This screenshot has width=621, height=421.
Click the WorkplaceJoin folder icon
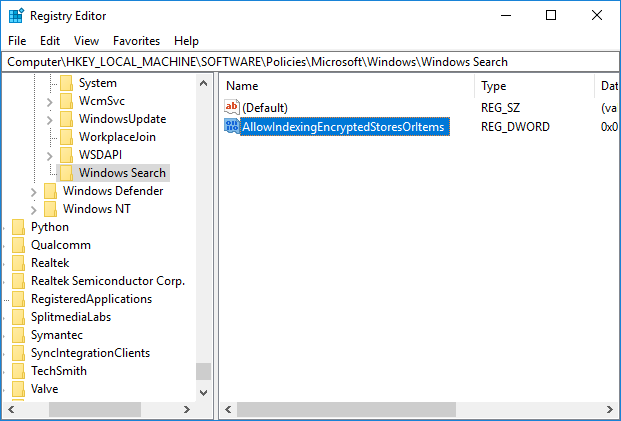pyautogui.click(x=67, y=137)
